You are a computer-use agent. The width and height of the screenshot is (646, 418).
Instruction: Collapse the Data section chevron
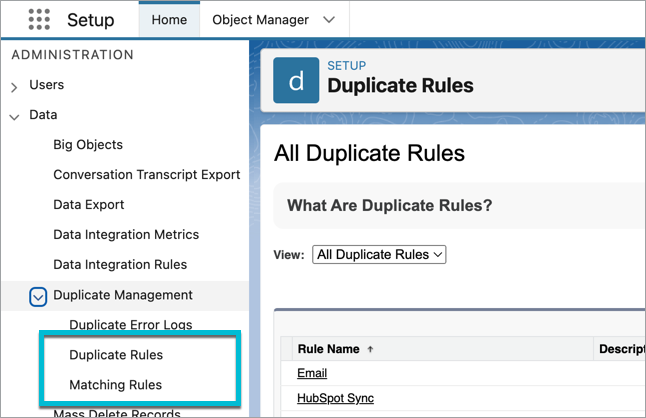click(14, 117)
